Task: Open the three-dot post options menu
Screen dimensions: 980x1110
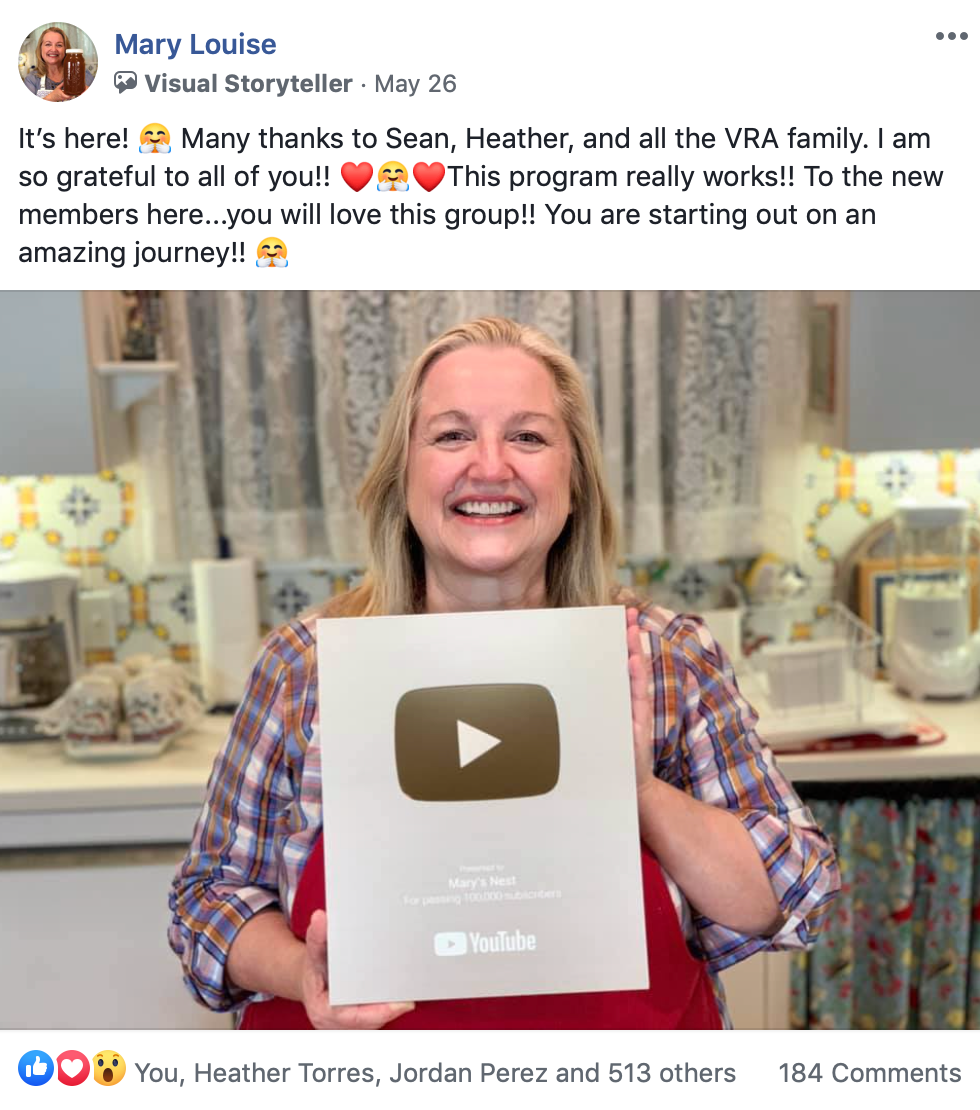Action: [x=951, y=36]
